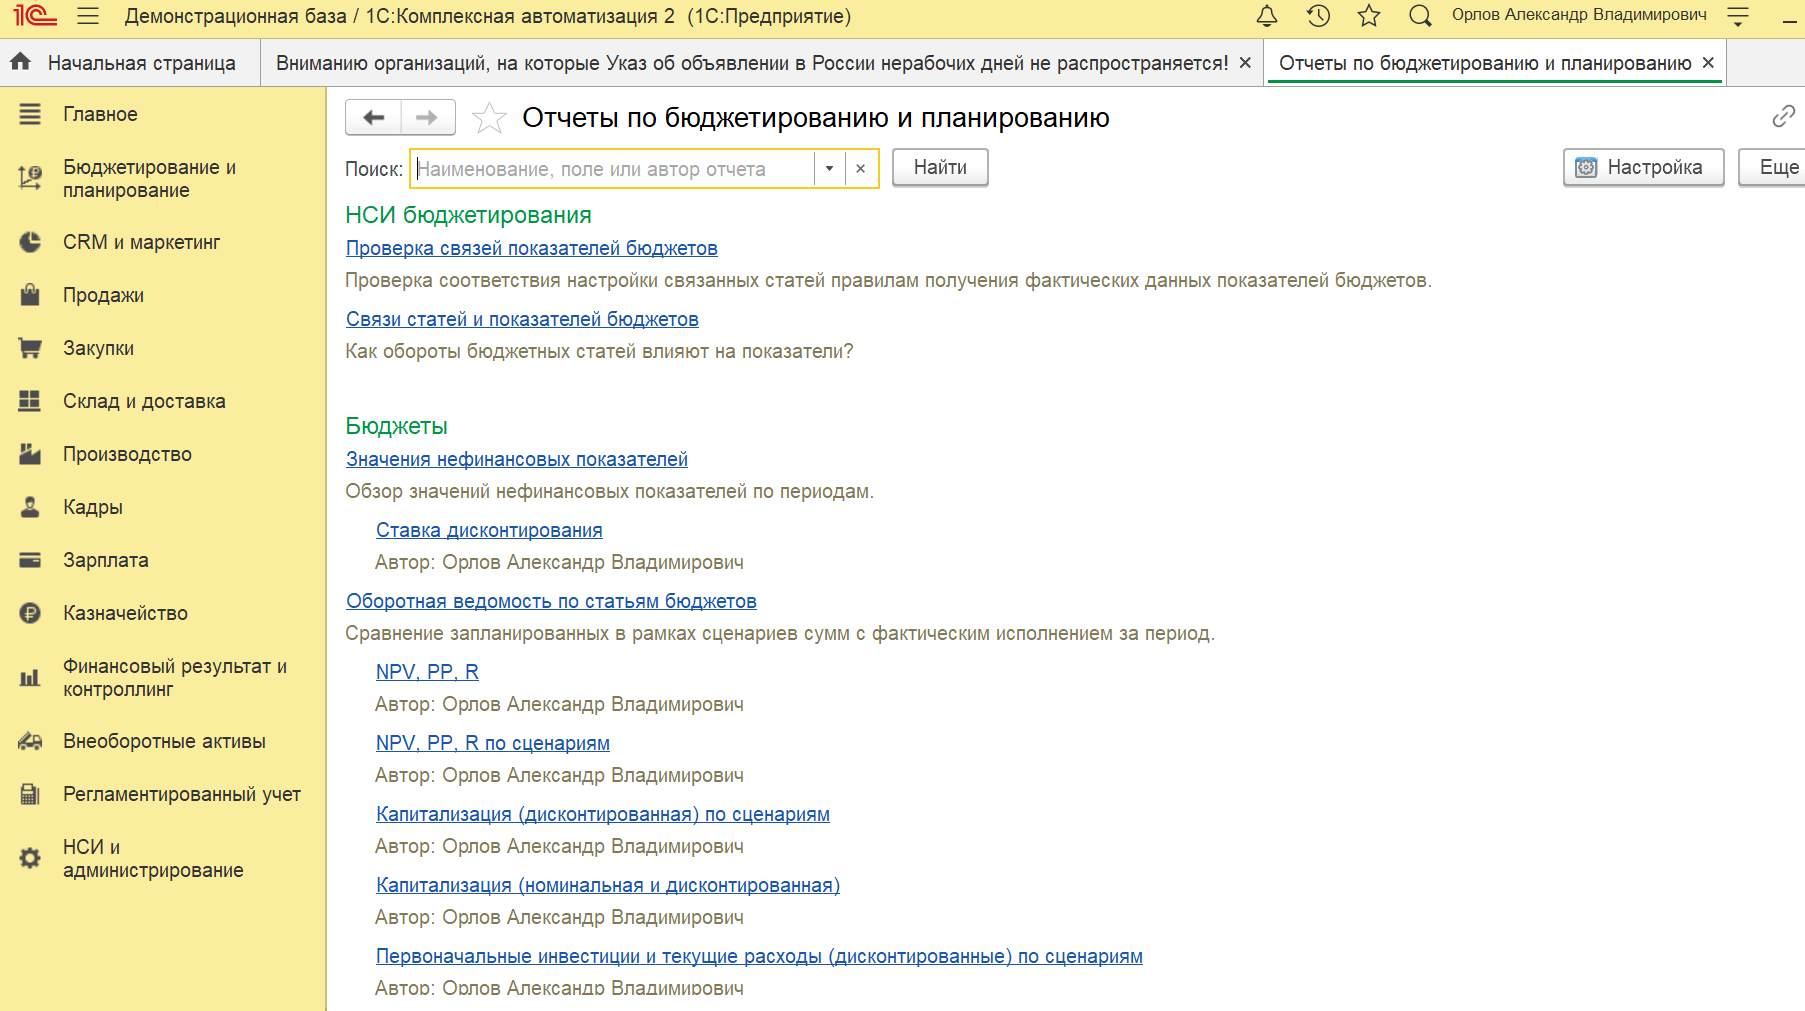Image resolution: width=1805 pixels, height=1011 pixels.
Task: Open Оборотная ведомость по статьям бюджетов
Action: 551,601
